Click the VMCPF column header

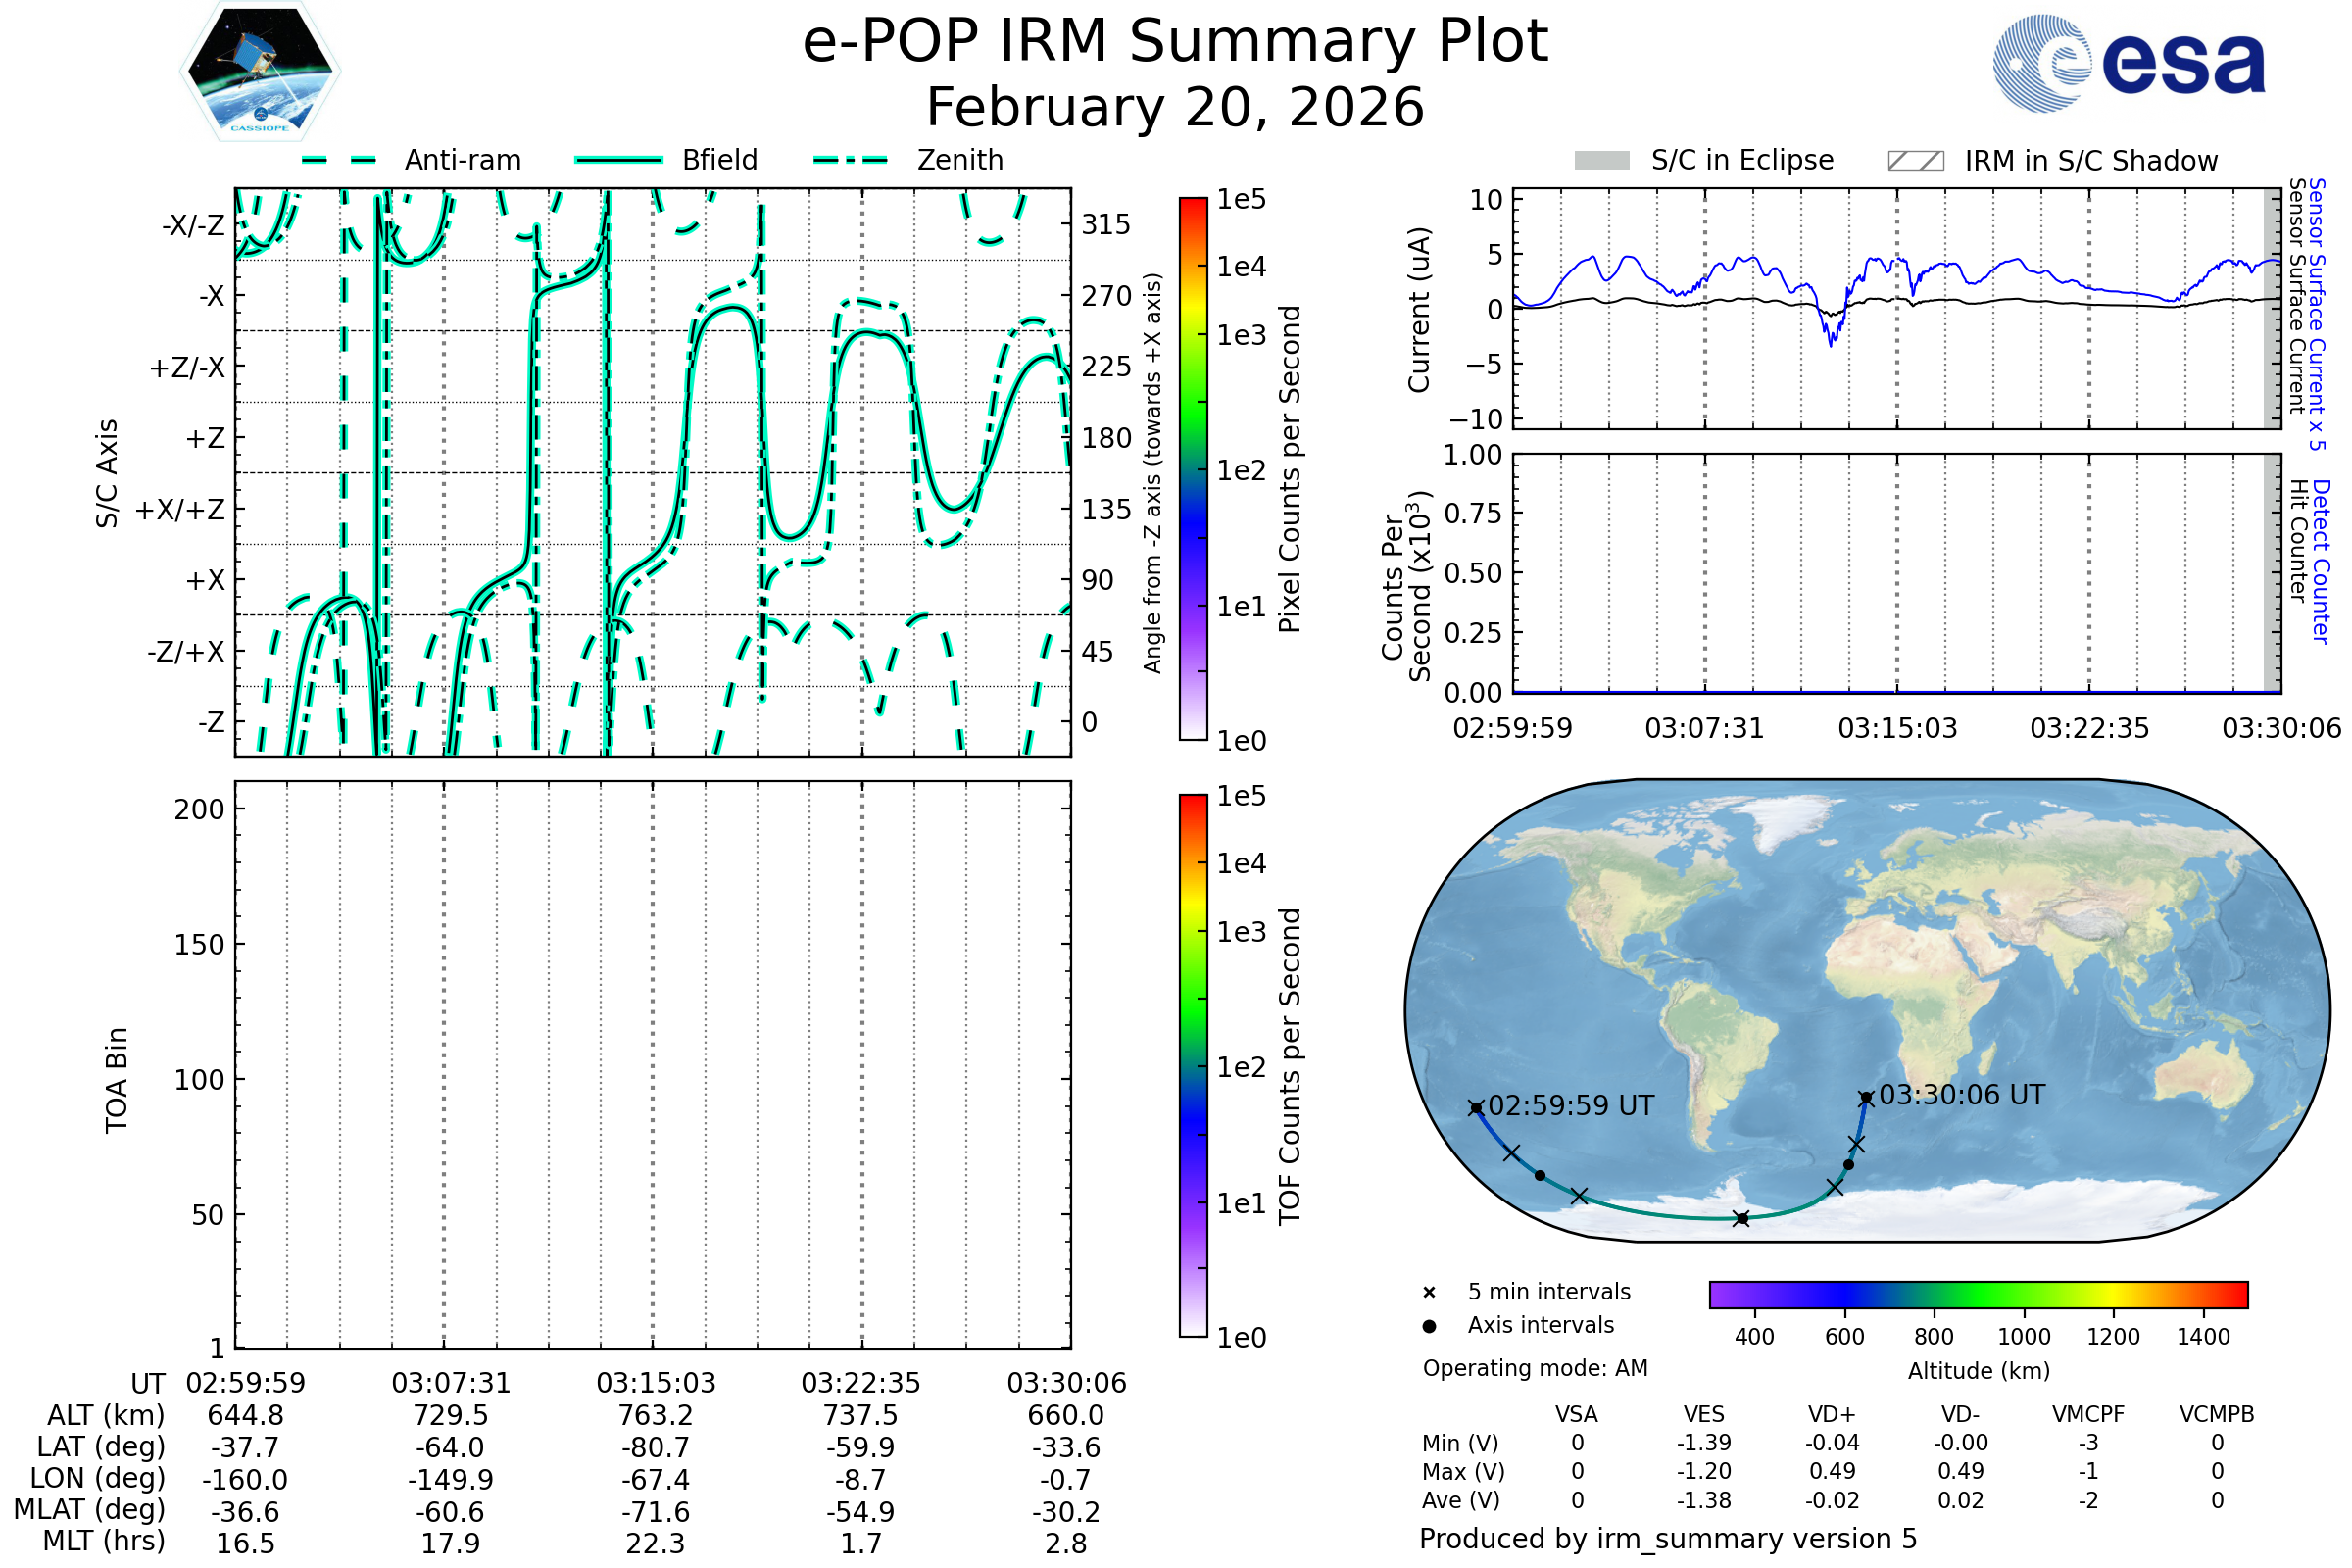[2088, 1415]
